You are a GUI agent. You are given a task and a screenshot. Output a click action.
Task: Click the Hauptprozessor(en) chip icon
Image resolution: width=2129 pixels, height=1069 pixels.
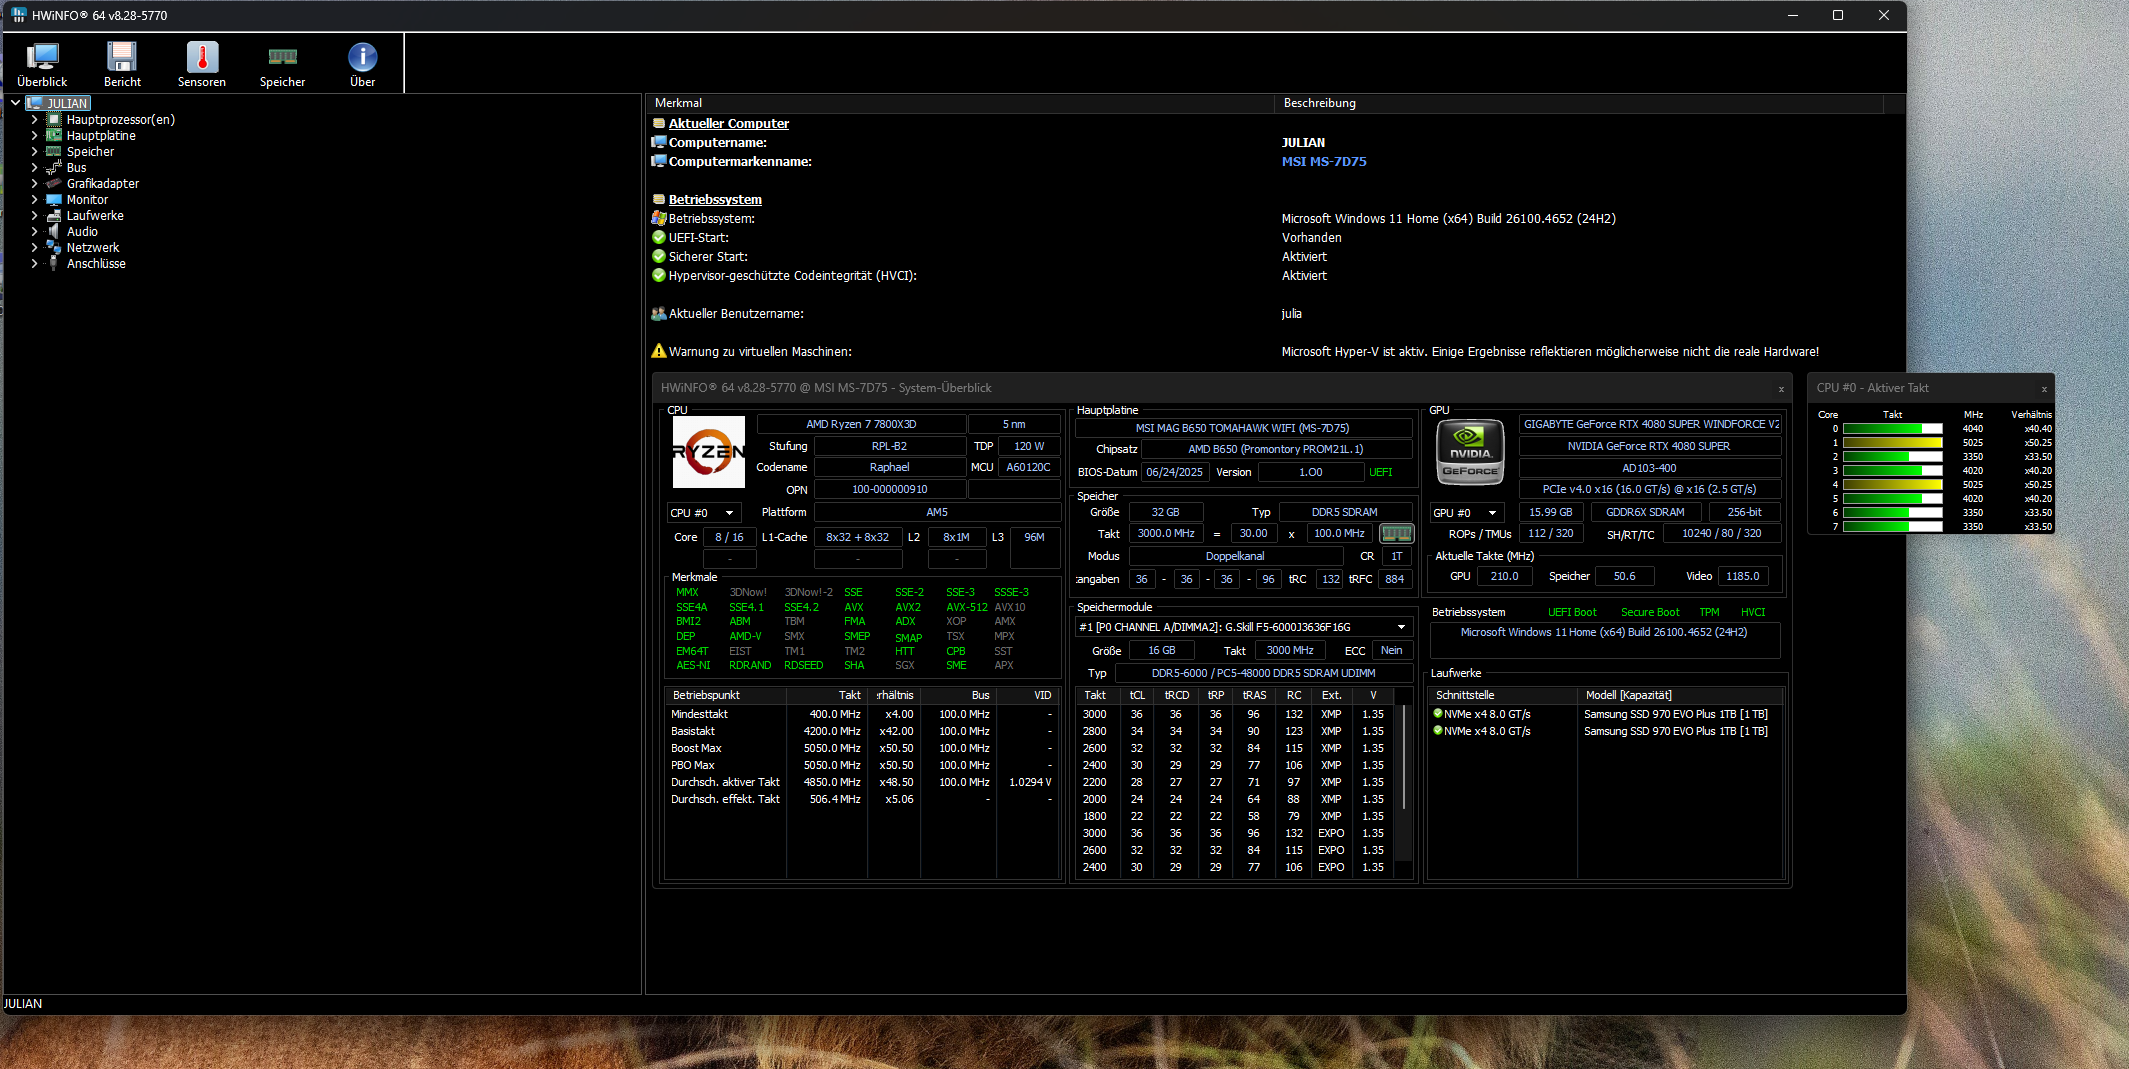54,119
